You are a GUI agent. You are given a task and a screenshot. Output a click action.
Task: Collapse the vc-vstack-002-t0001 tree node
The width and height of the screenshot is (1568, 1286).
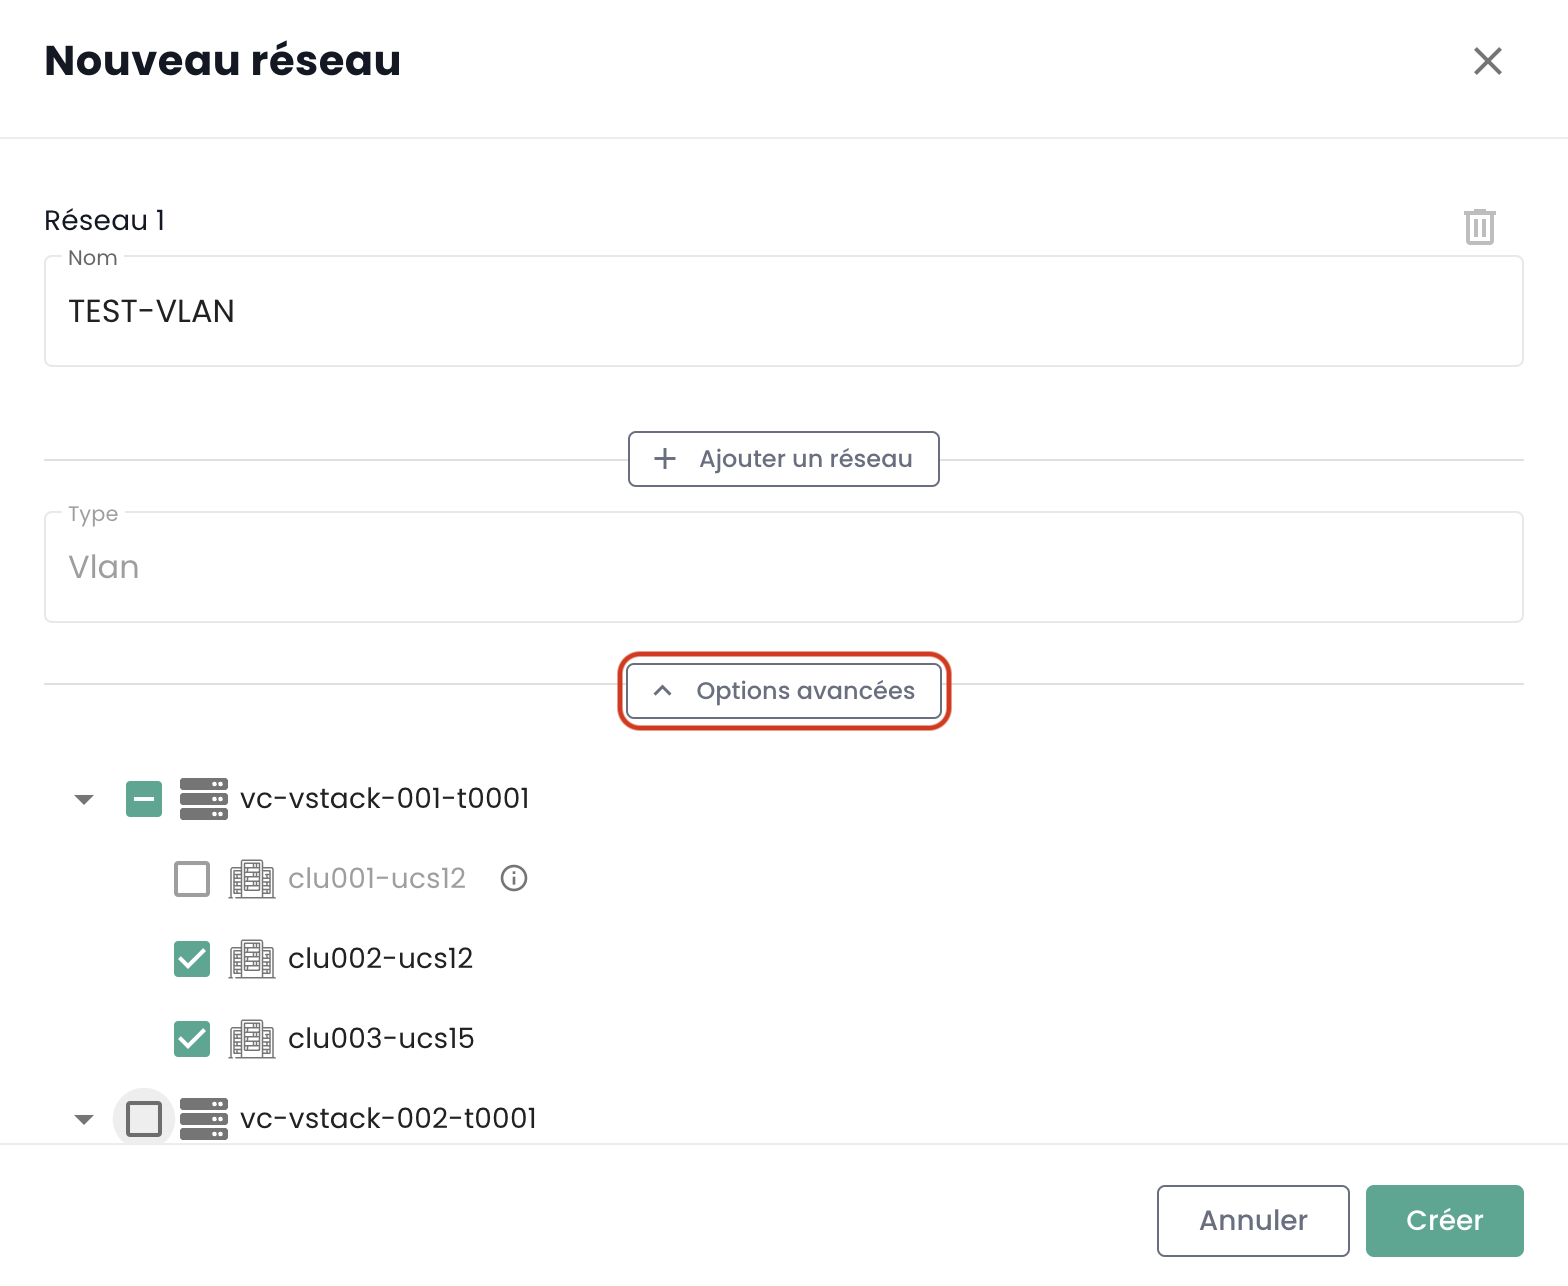(84, 1118)
